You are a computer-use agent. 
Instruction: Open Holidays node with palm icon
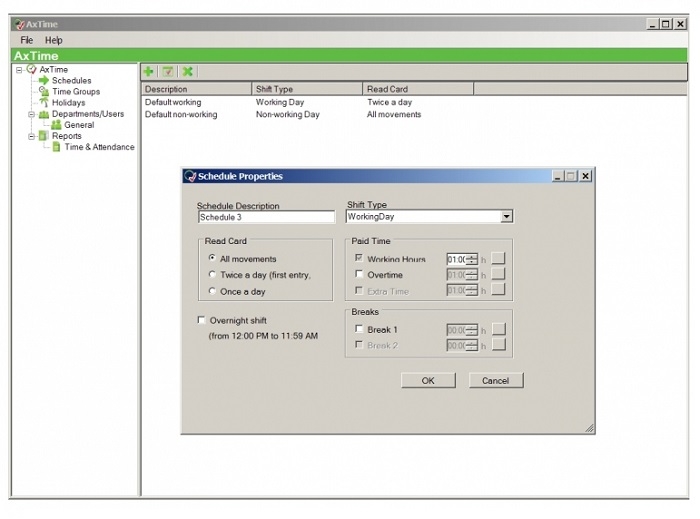coord(68,103)
